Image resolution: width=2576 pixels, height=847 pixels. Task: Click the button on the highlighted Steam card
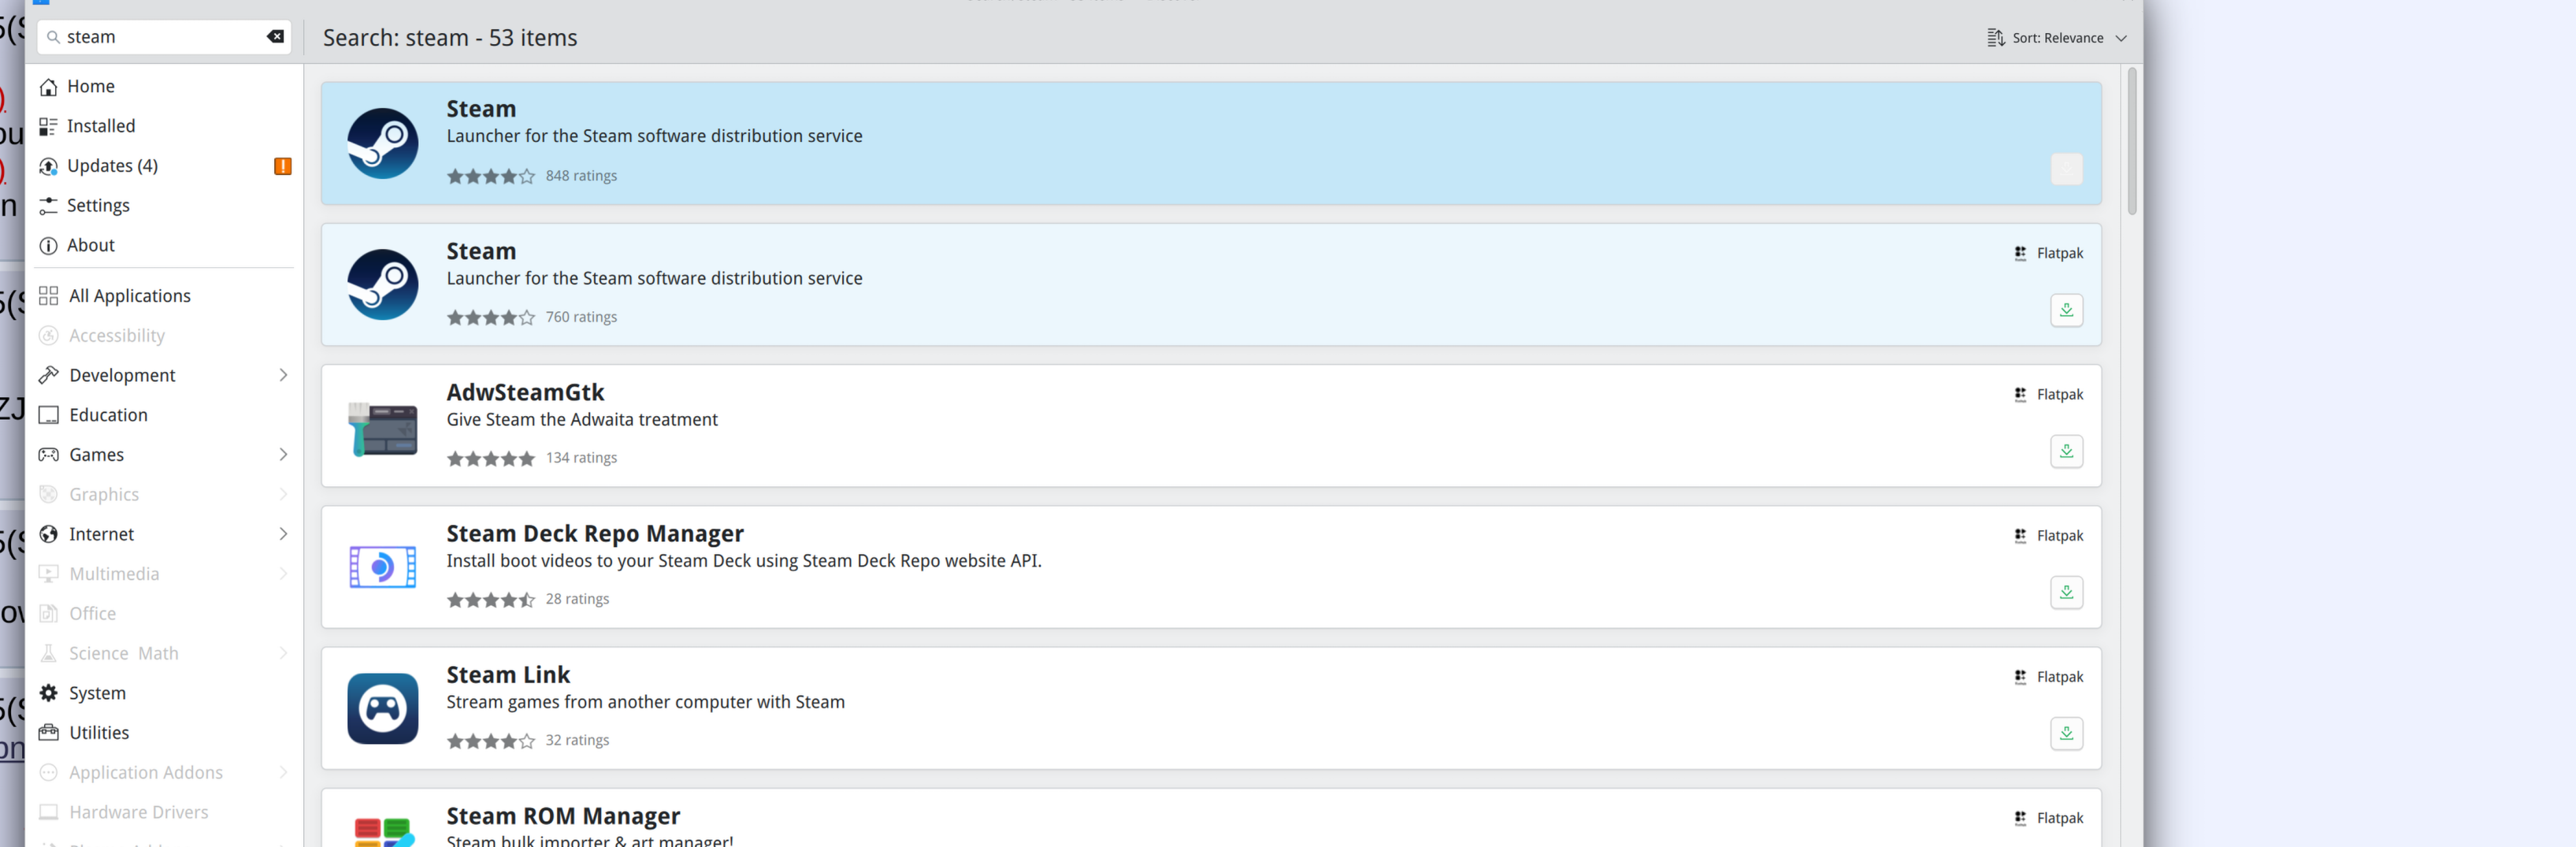click(2066, 169)
